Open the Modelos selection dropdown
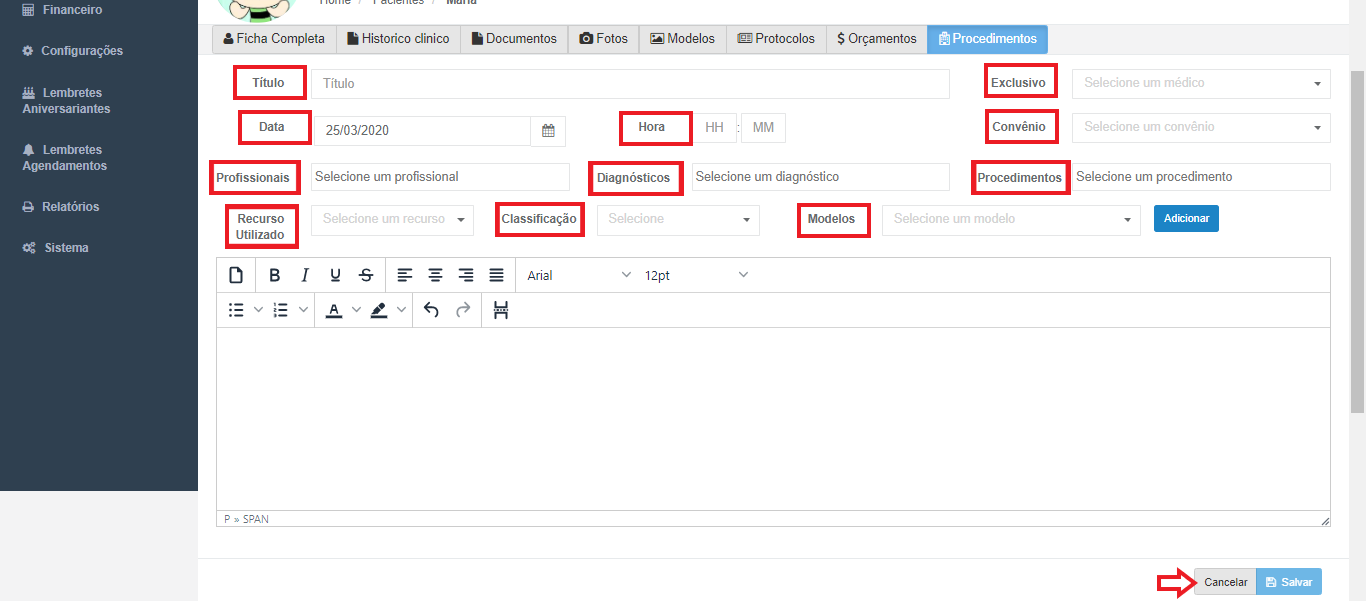Viewport: 1366px width, 601px height. [1010, 219]
